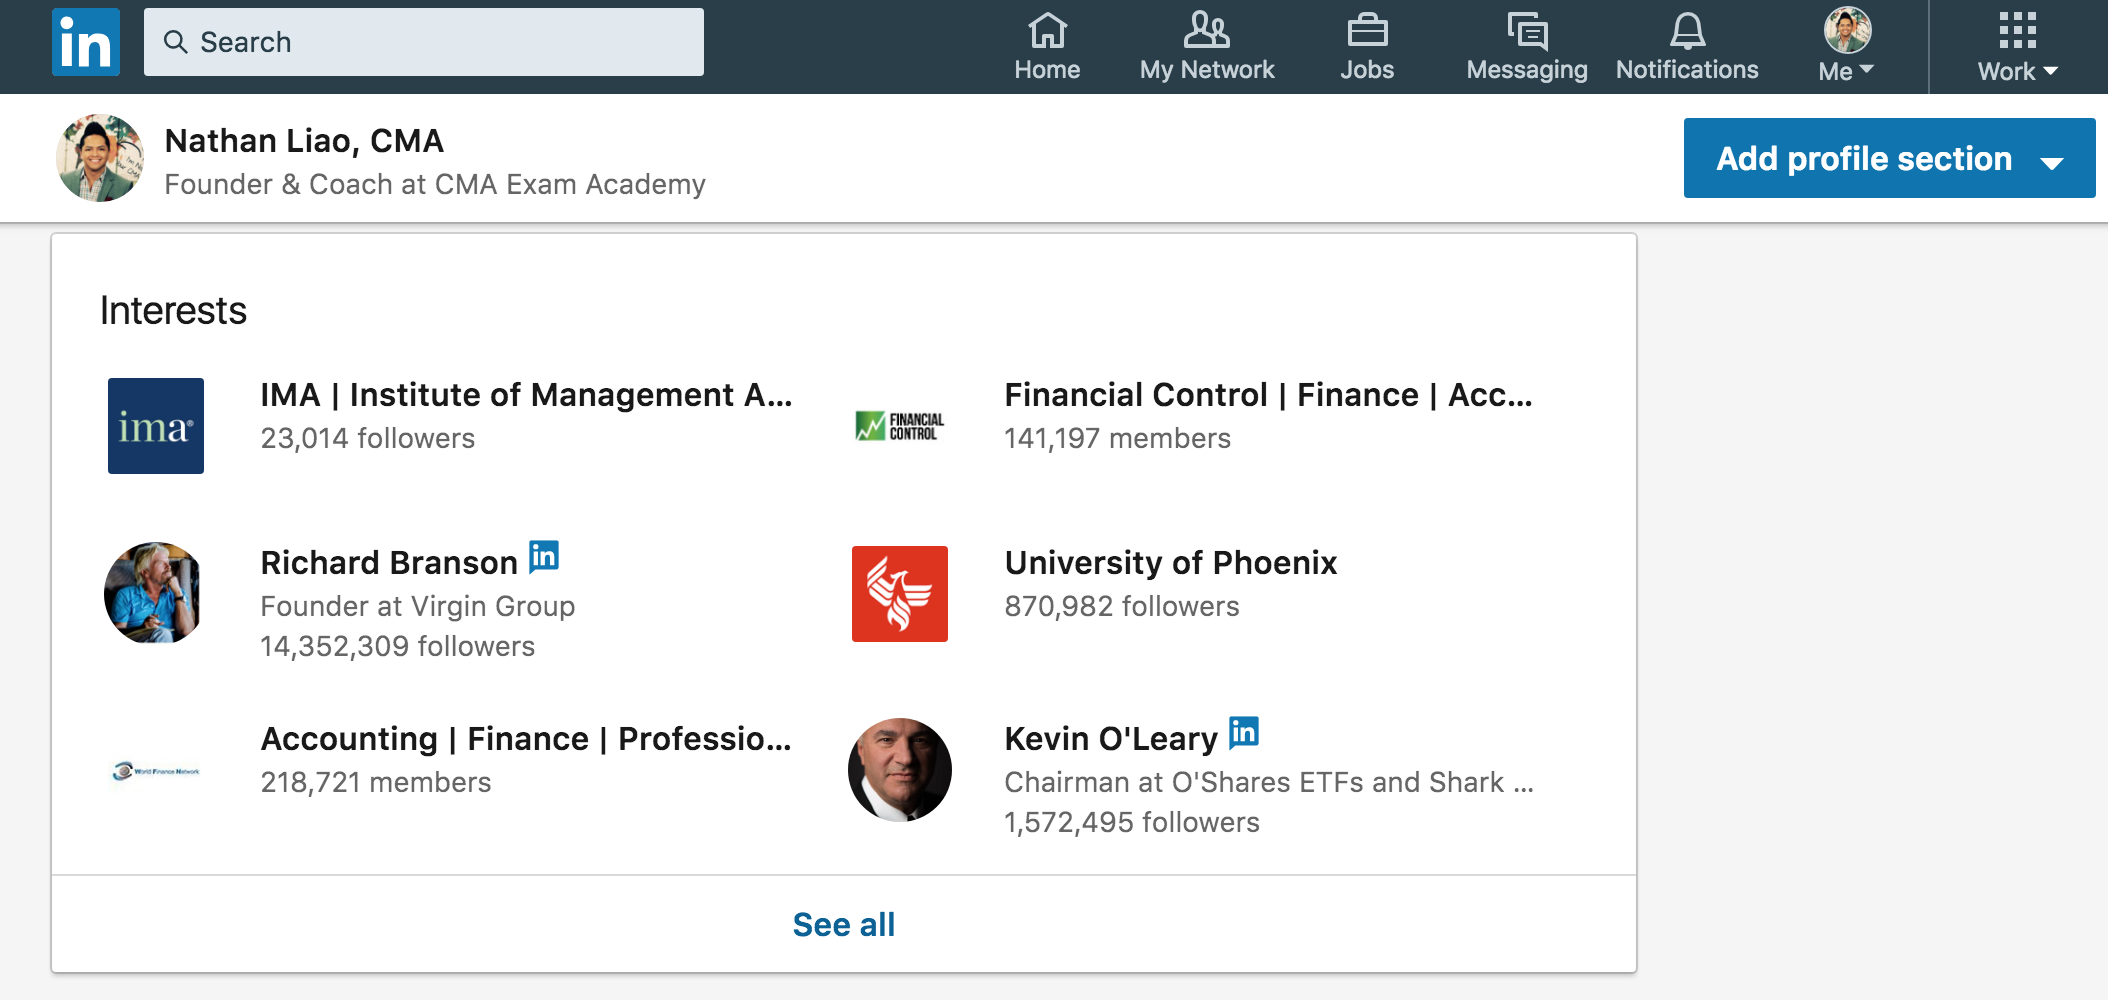
Task: Open the IMA Institute of Management link
Action: coord(526,395)
